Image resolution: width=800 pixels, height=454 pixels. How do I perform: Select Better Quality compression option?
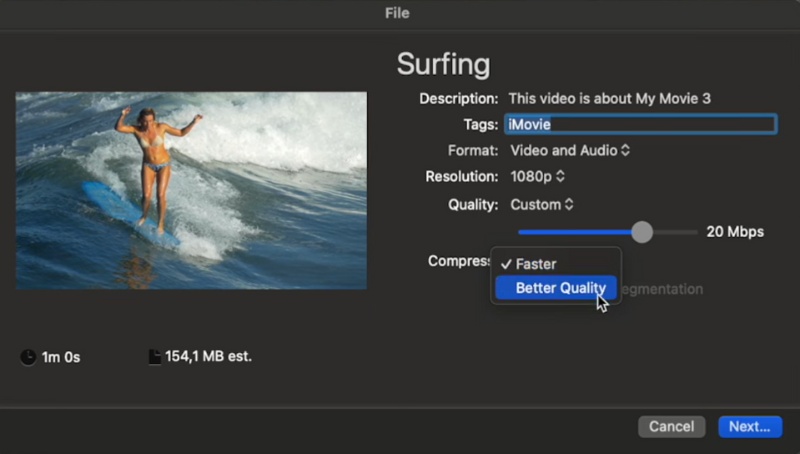[x=560, y=289]
